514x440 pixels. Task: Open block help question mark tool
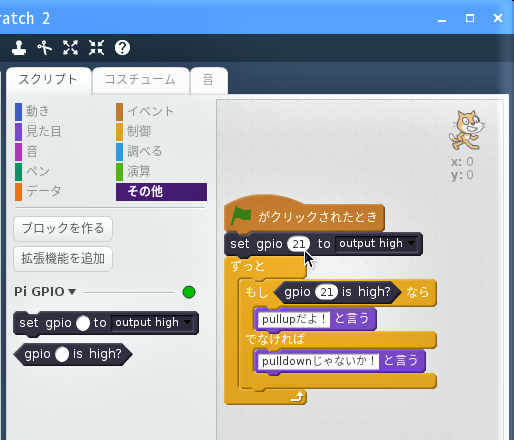[x=122, y=48]
